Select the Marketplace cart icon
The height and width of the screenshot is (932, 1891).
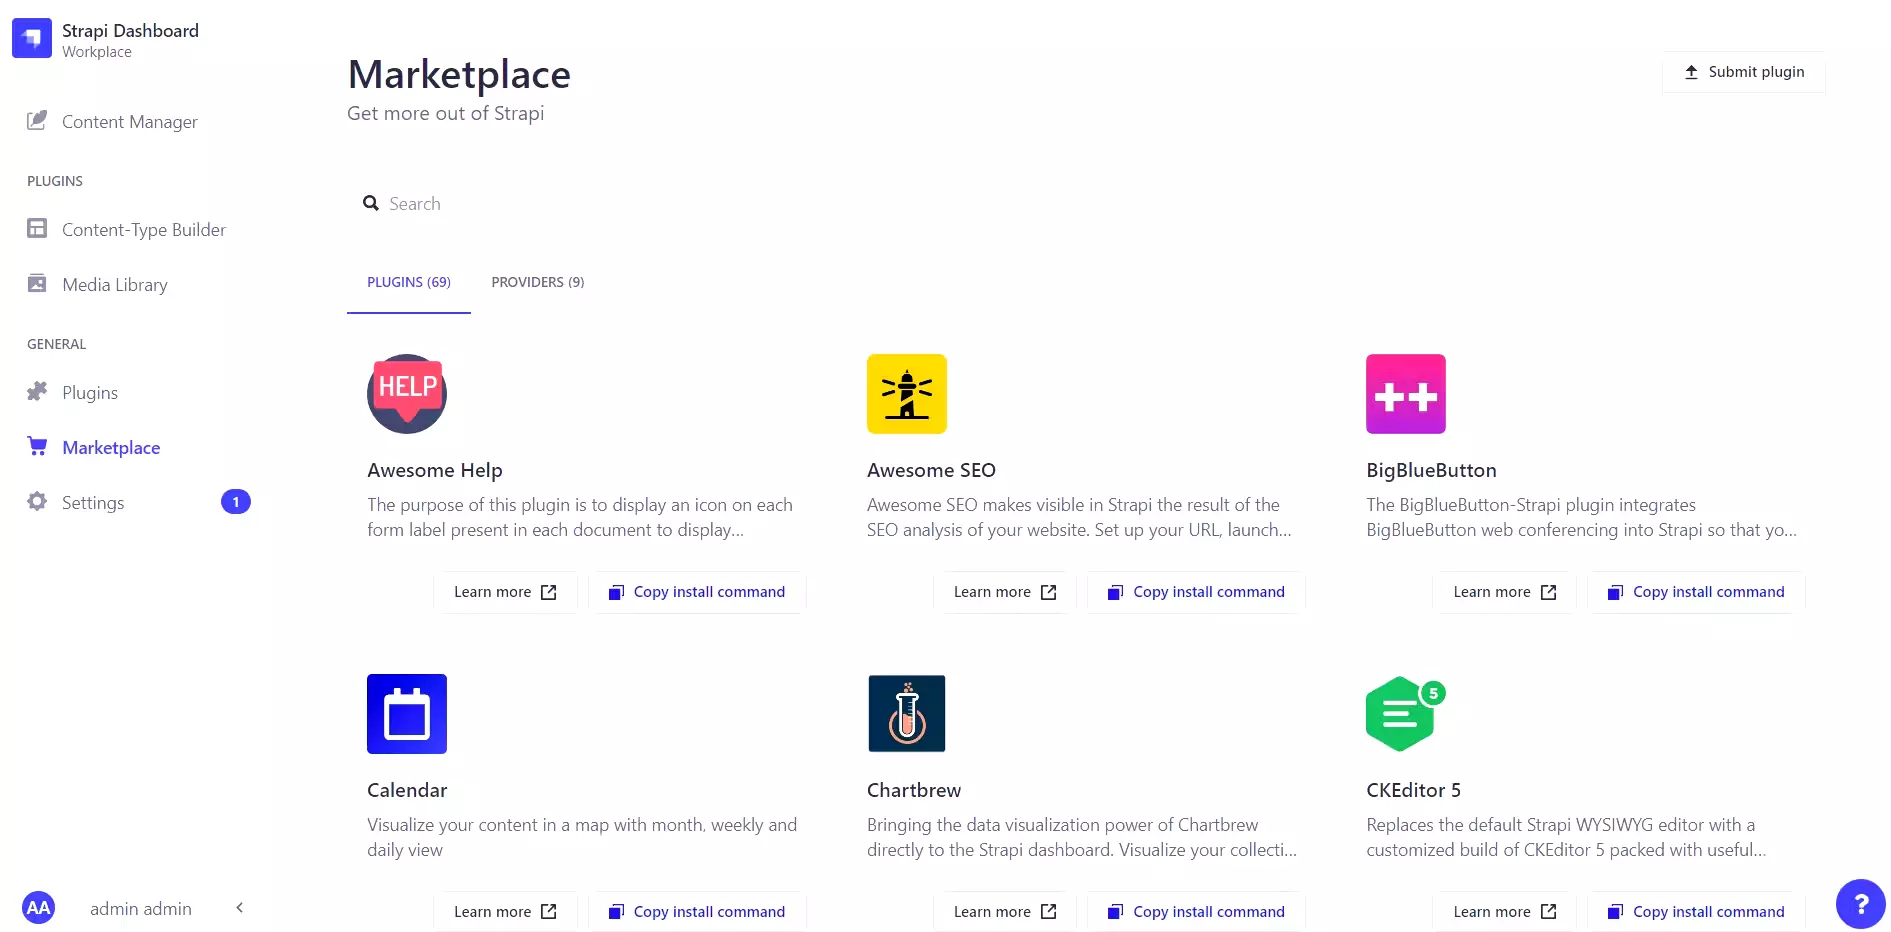point(36,447)
